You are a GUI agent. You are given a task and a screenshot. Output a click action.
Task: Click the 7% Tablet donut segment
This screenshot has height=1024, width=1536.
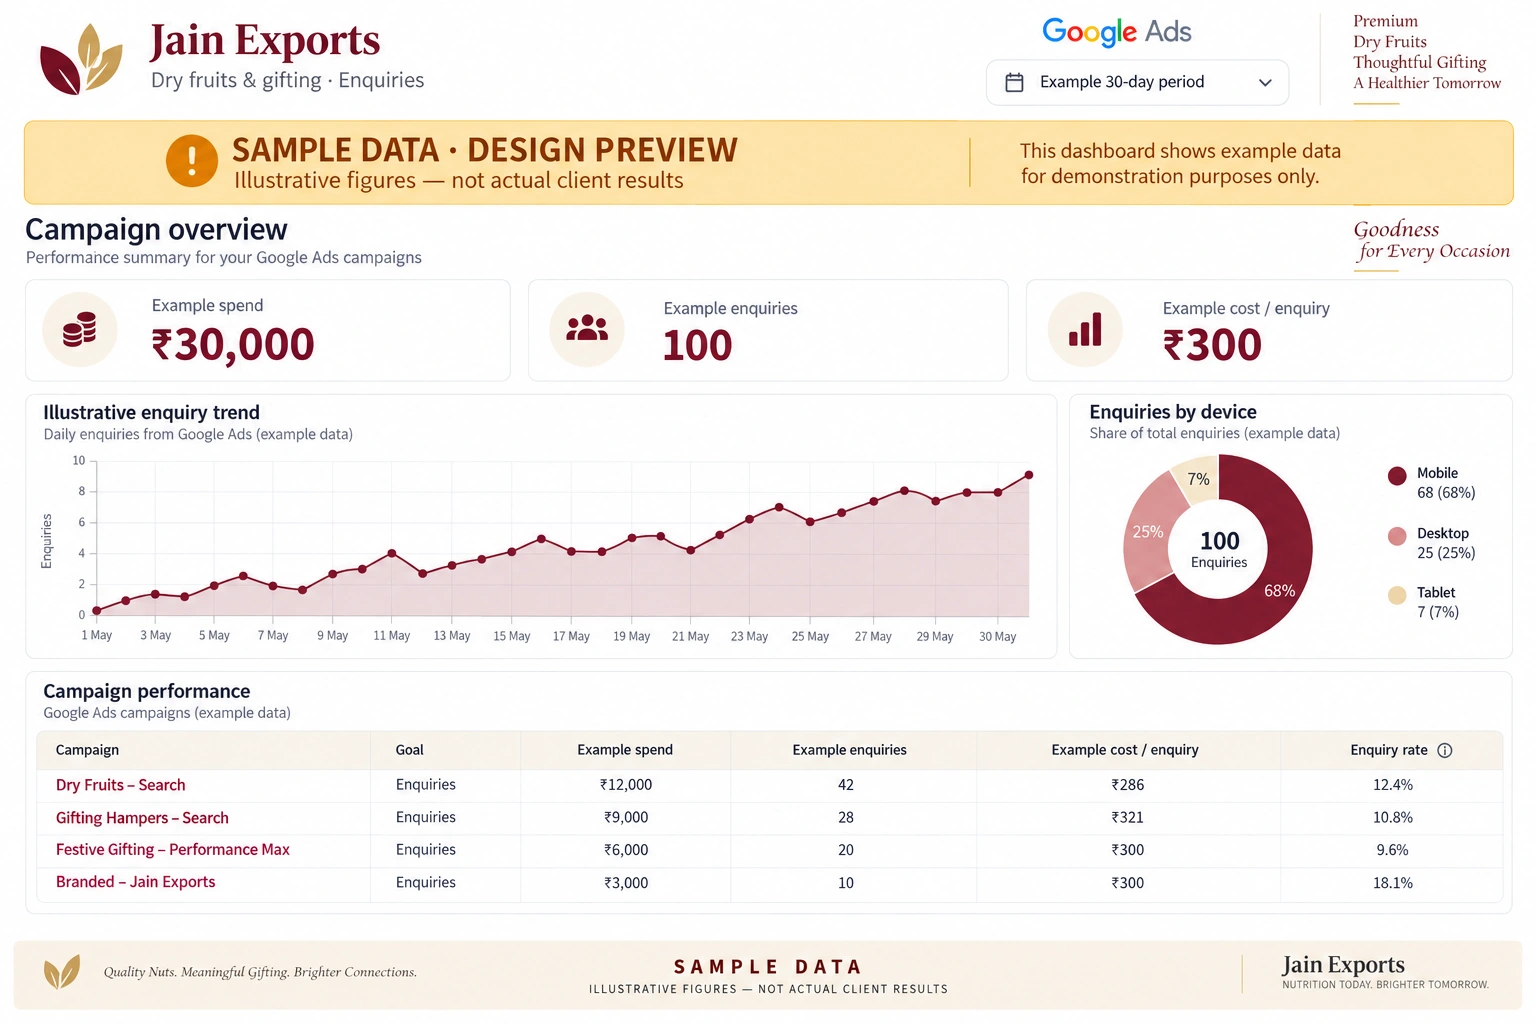1198,479
